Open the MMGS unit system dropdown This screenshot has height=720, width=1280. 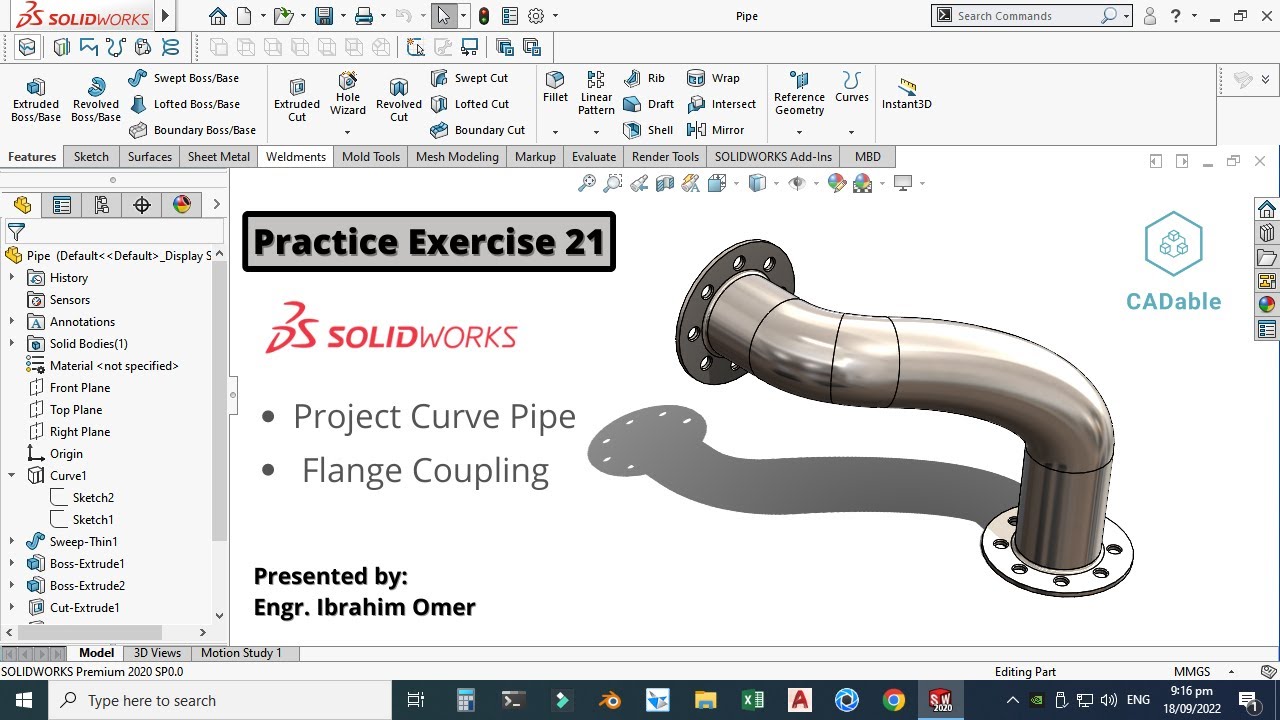click(1231, 672)
